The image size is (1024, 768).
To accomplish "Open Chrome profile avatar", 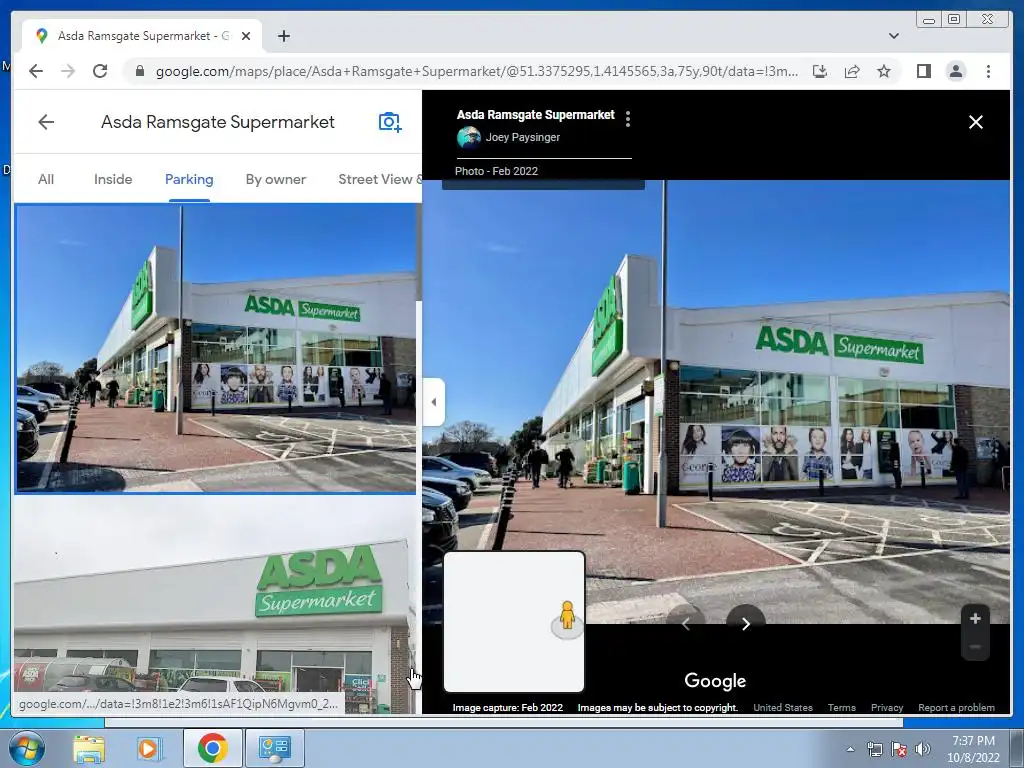I will [955, 71].
